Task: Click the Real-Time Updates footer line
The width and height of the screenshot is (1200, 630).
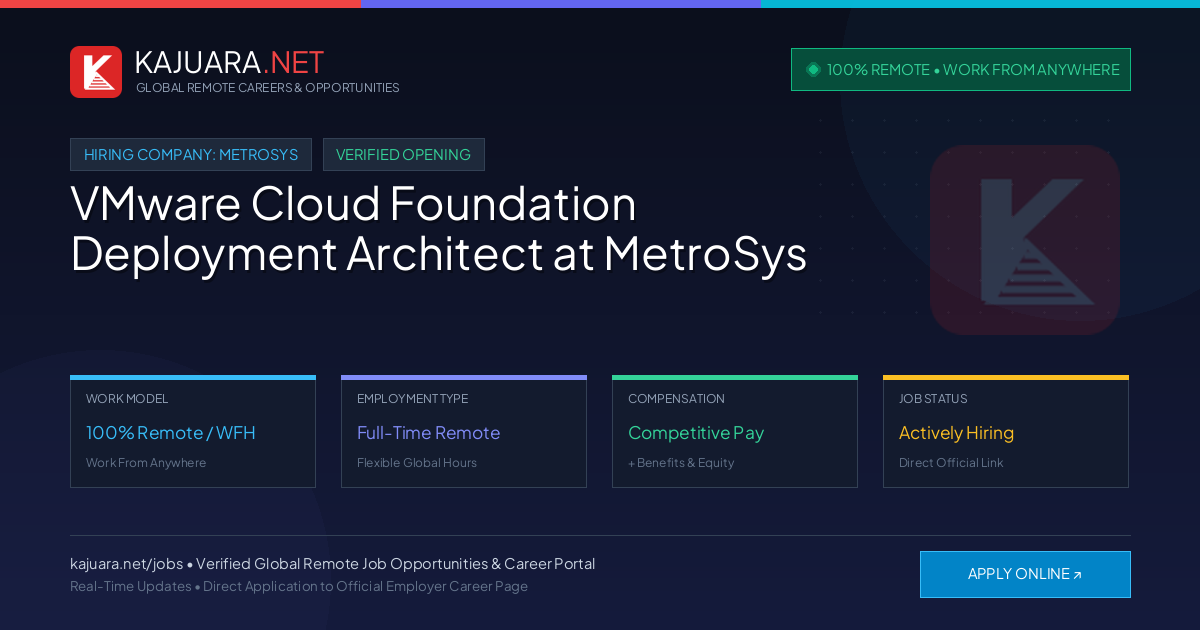Action: point(299,586)
